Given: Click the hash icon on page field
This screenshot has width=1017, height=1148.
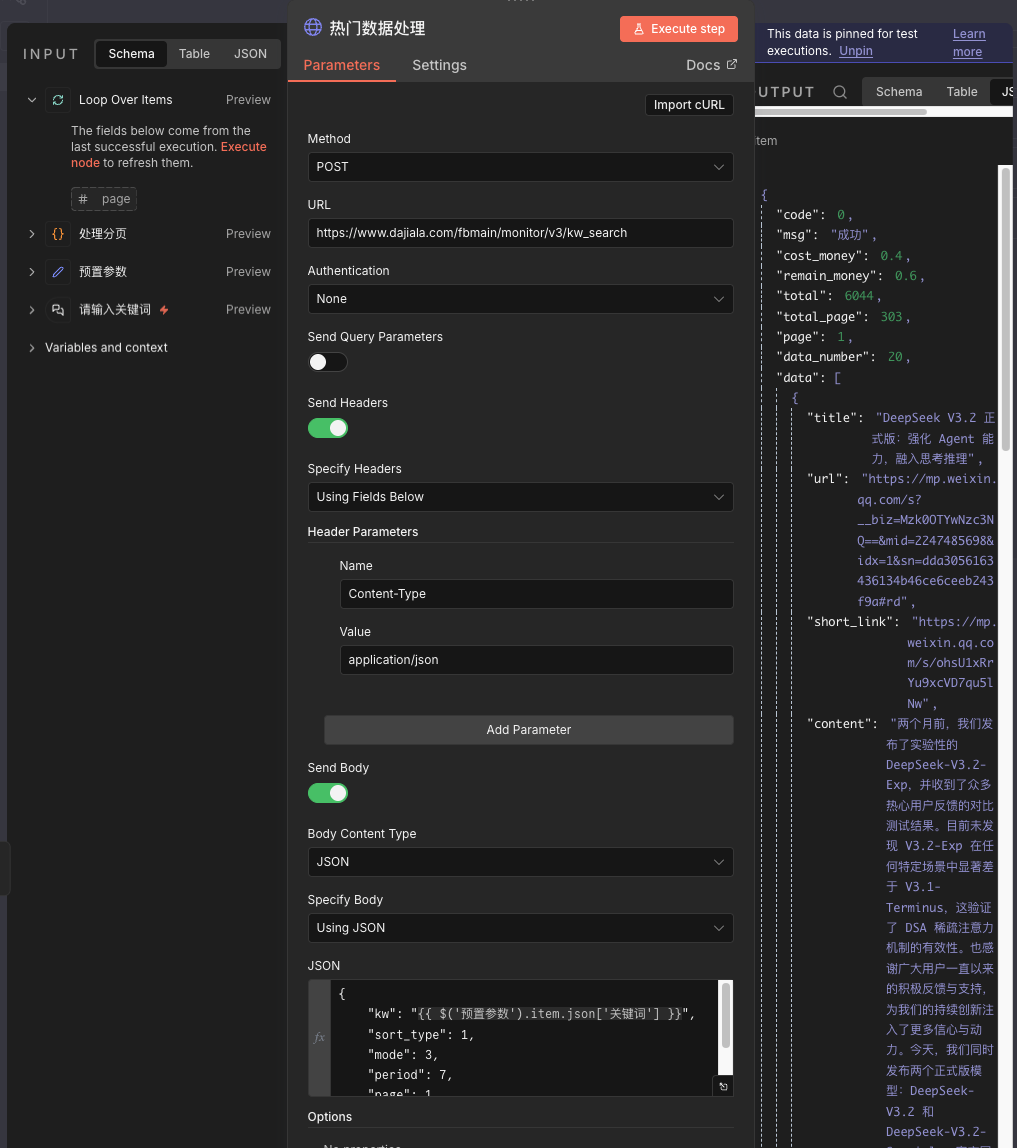Looking at the screenshot, I should tap(83, 199).
